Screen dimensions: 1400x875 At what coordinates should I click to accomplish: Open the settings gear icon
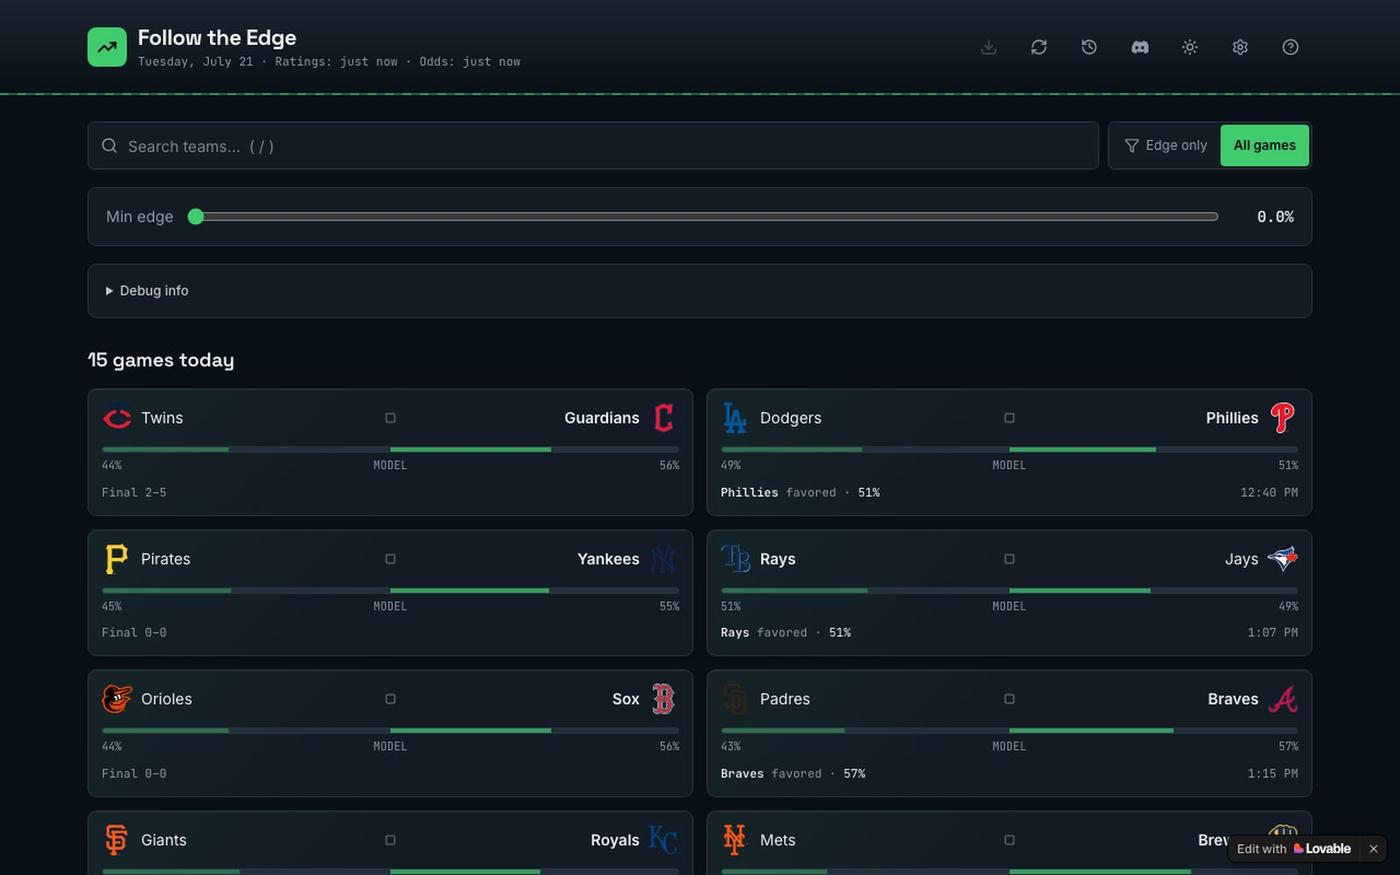1240,47
